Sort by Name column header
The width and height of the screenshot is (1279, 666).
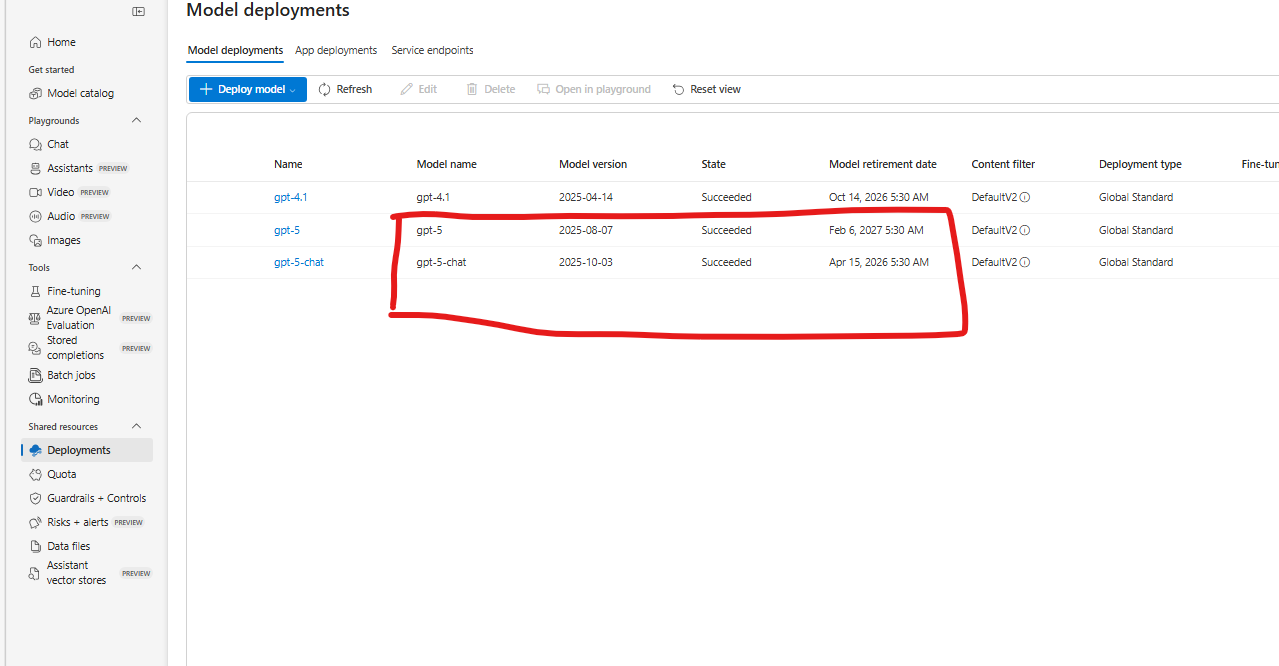click(x=288, y=164)
